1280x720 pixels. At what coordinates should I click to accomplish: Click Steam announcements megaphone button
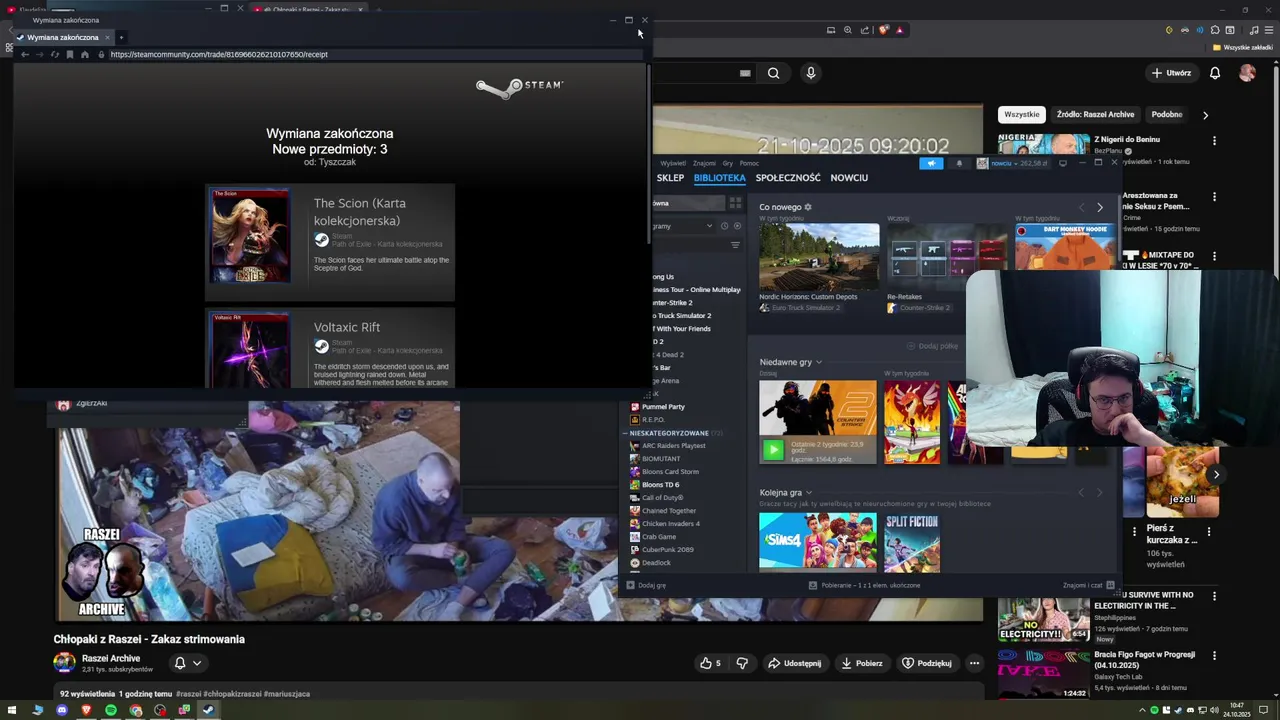pos(931,163)
